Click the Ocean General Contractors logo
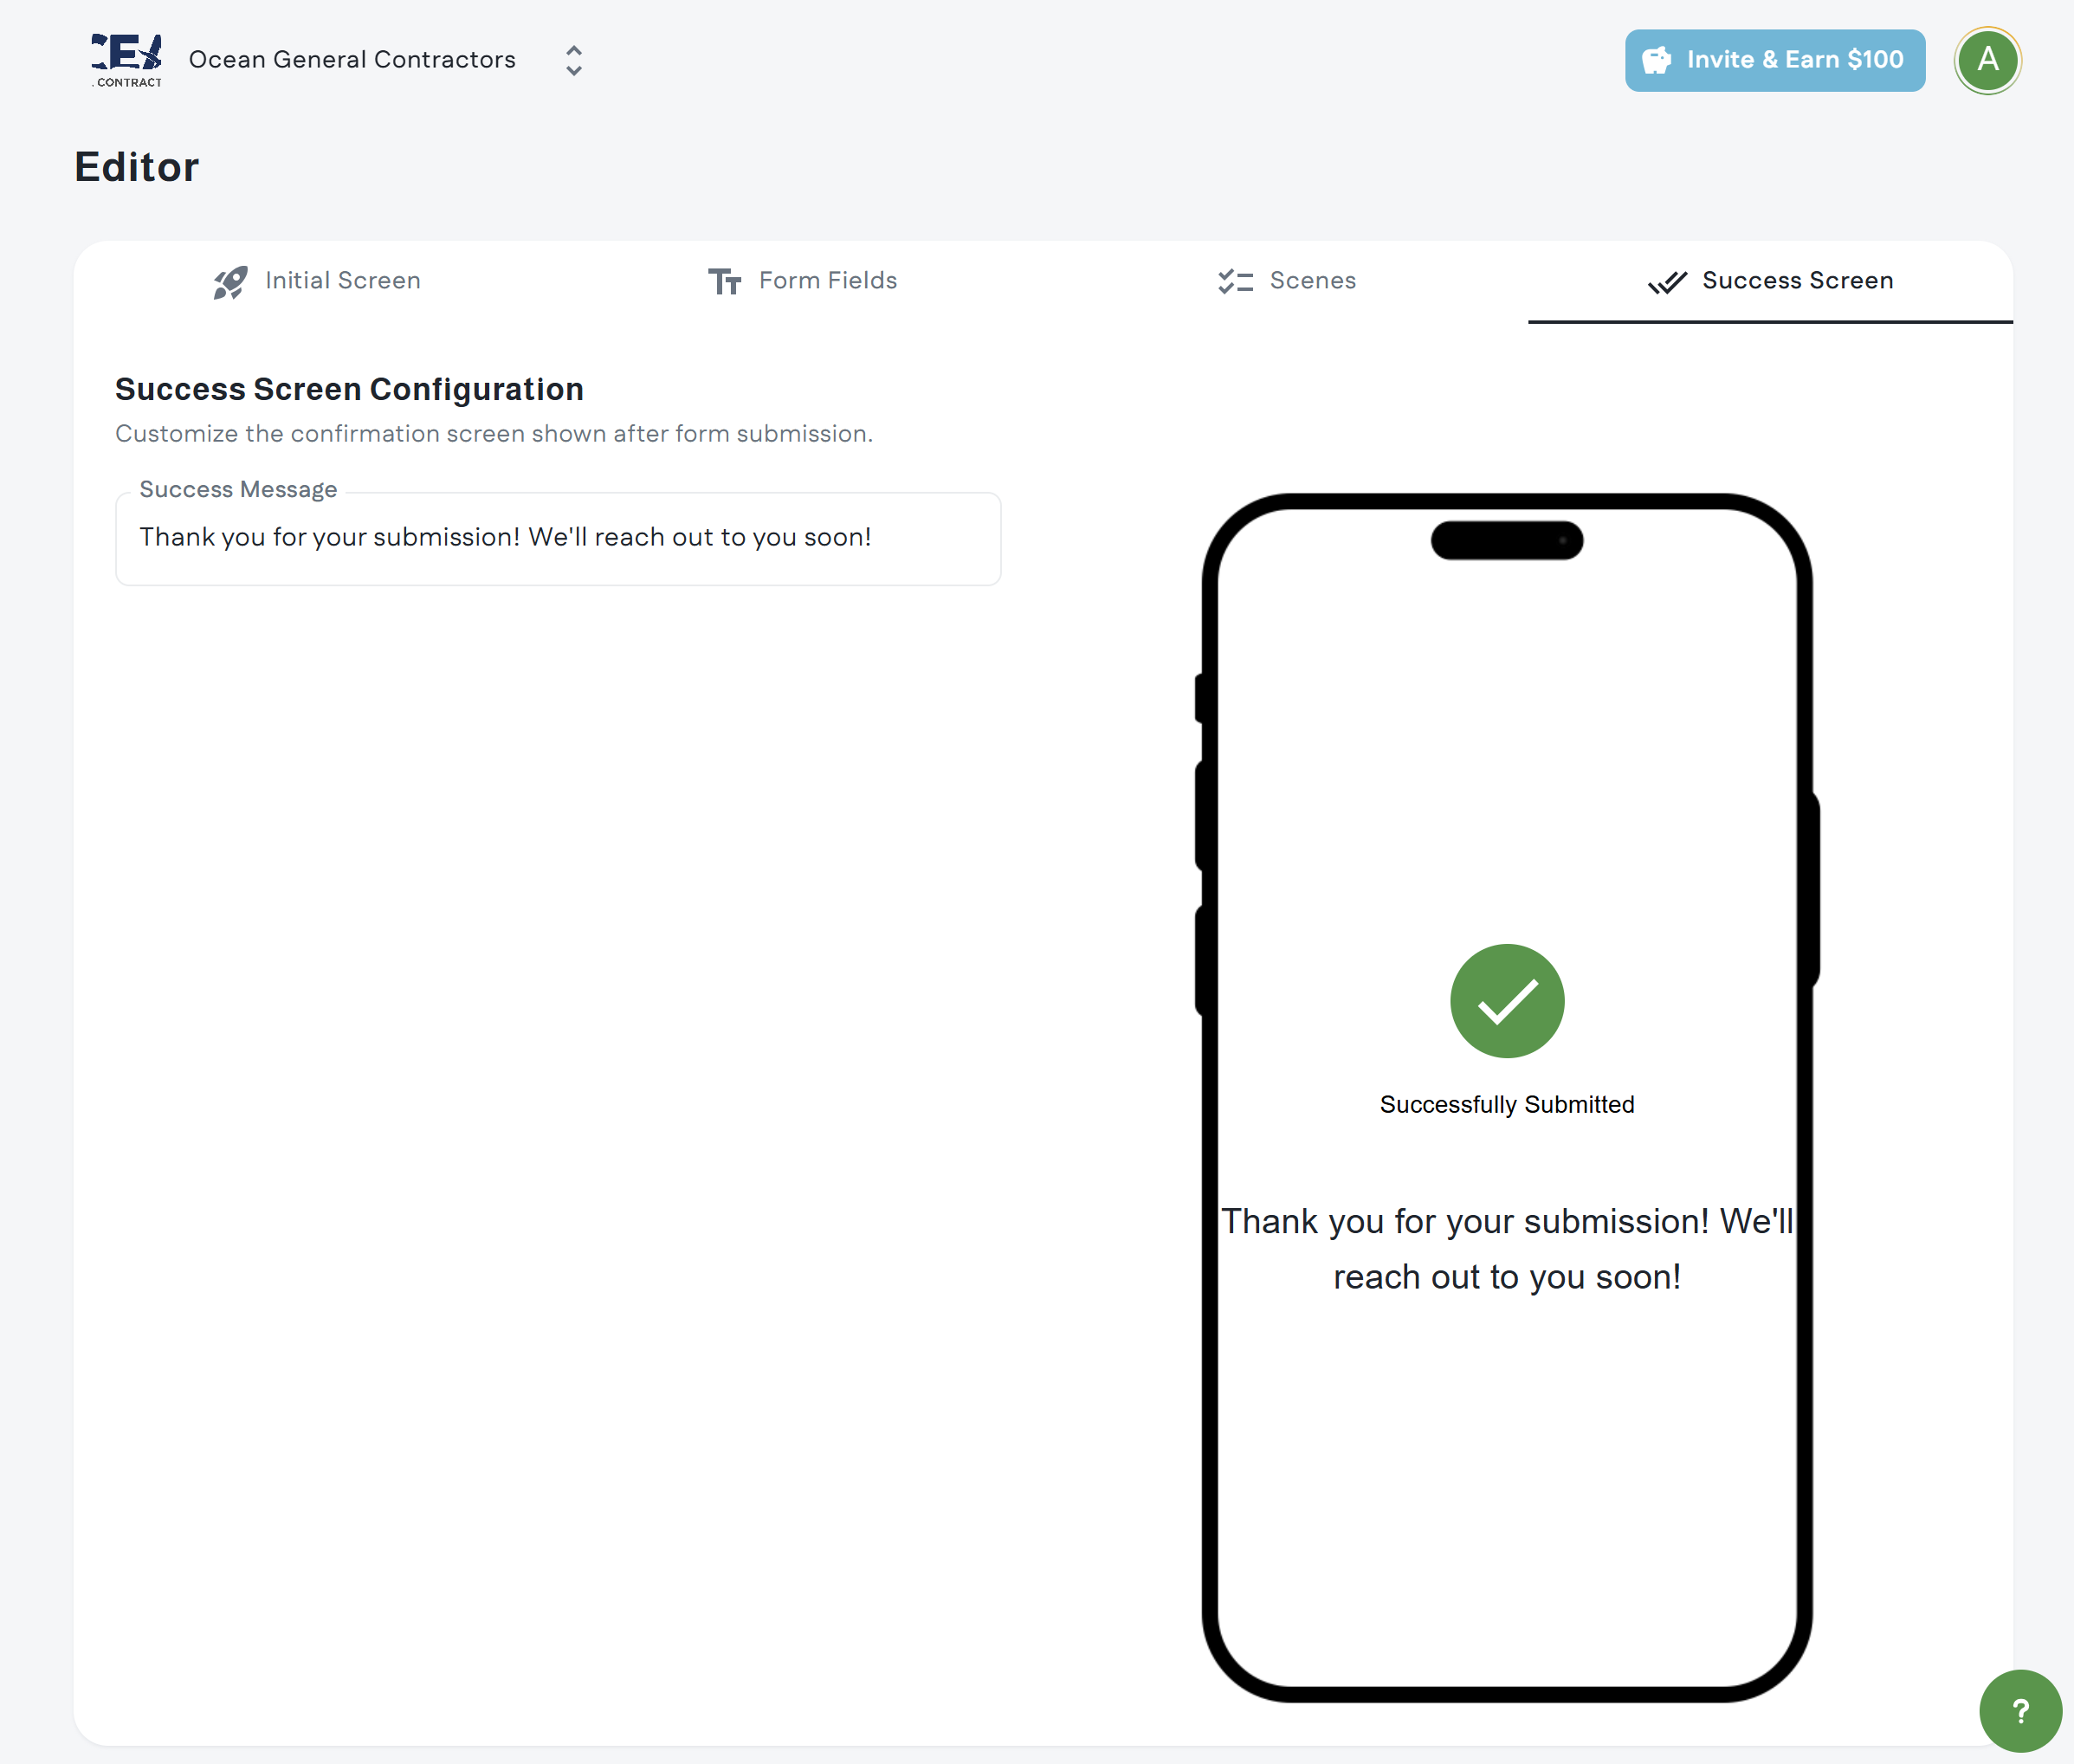The height and width of the screenshot is (1764, 2074). 126,60
